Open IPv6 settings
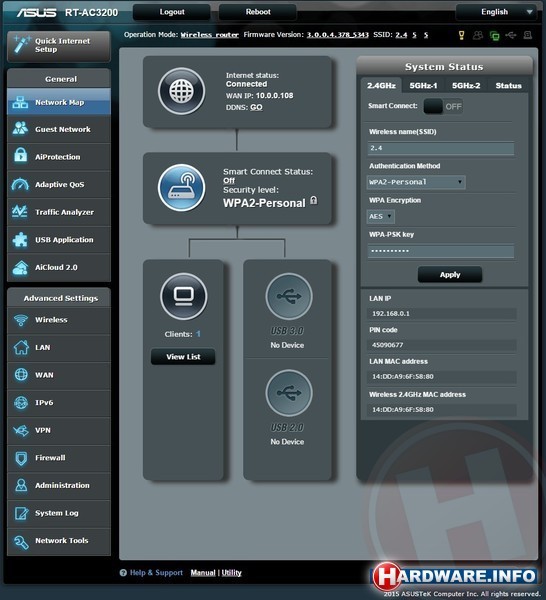Viewport: 546px width, 600px height. (x=59, y=403)
